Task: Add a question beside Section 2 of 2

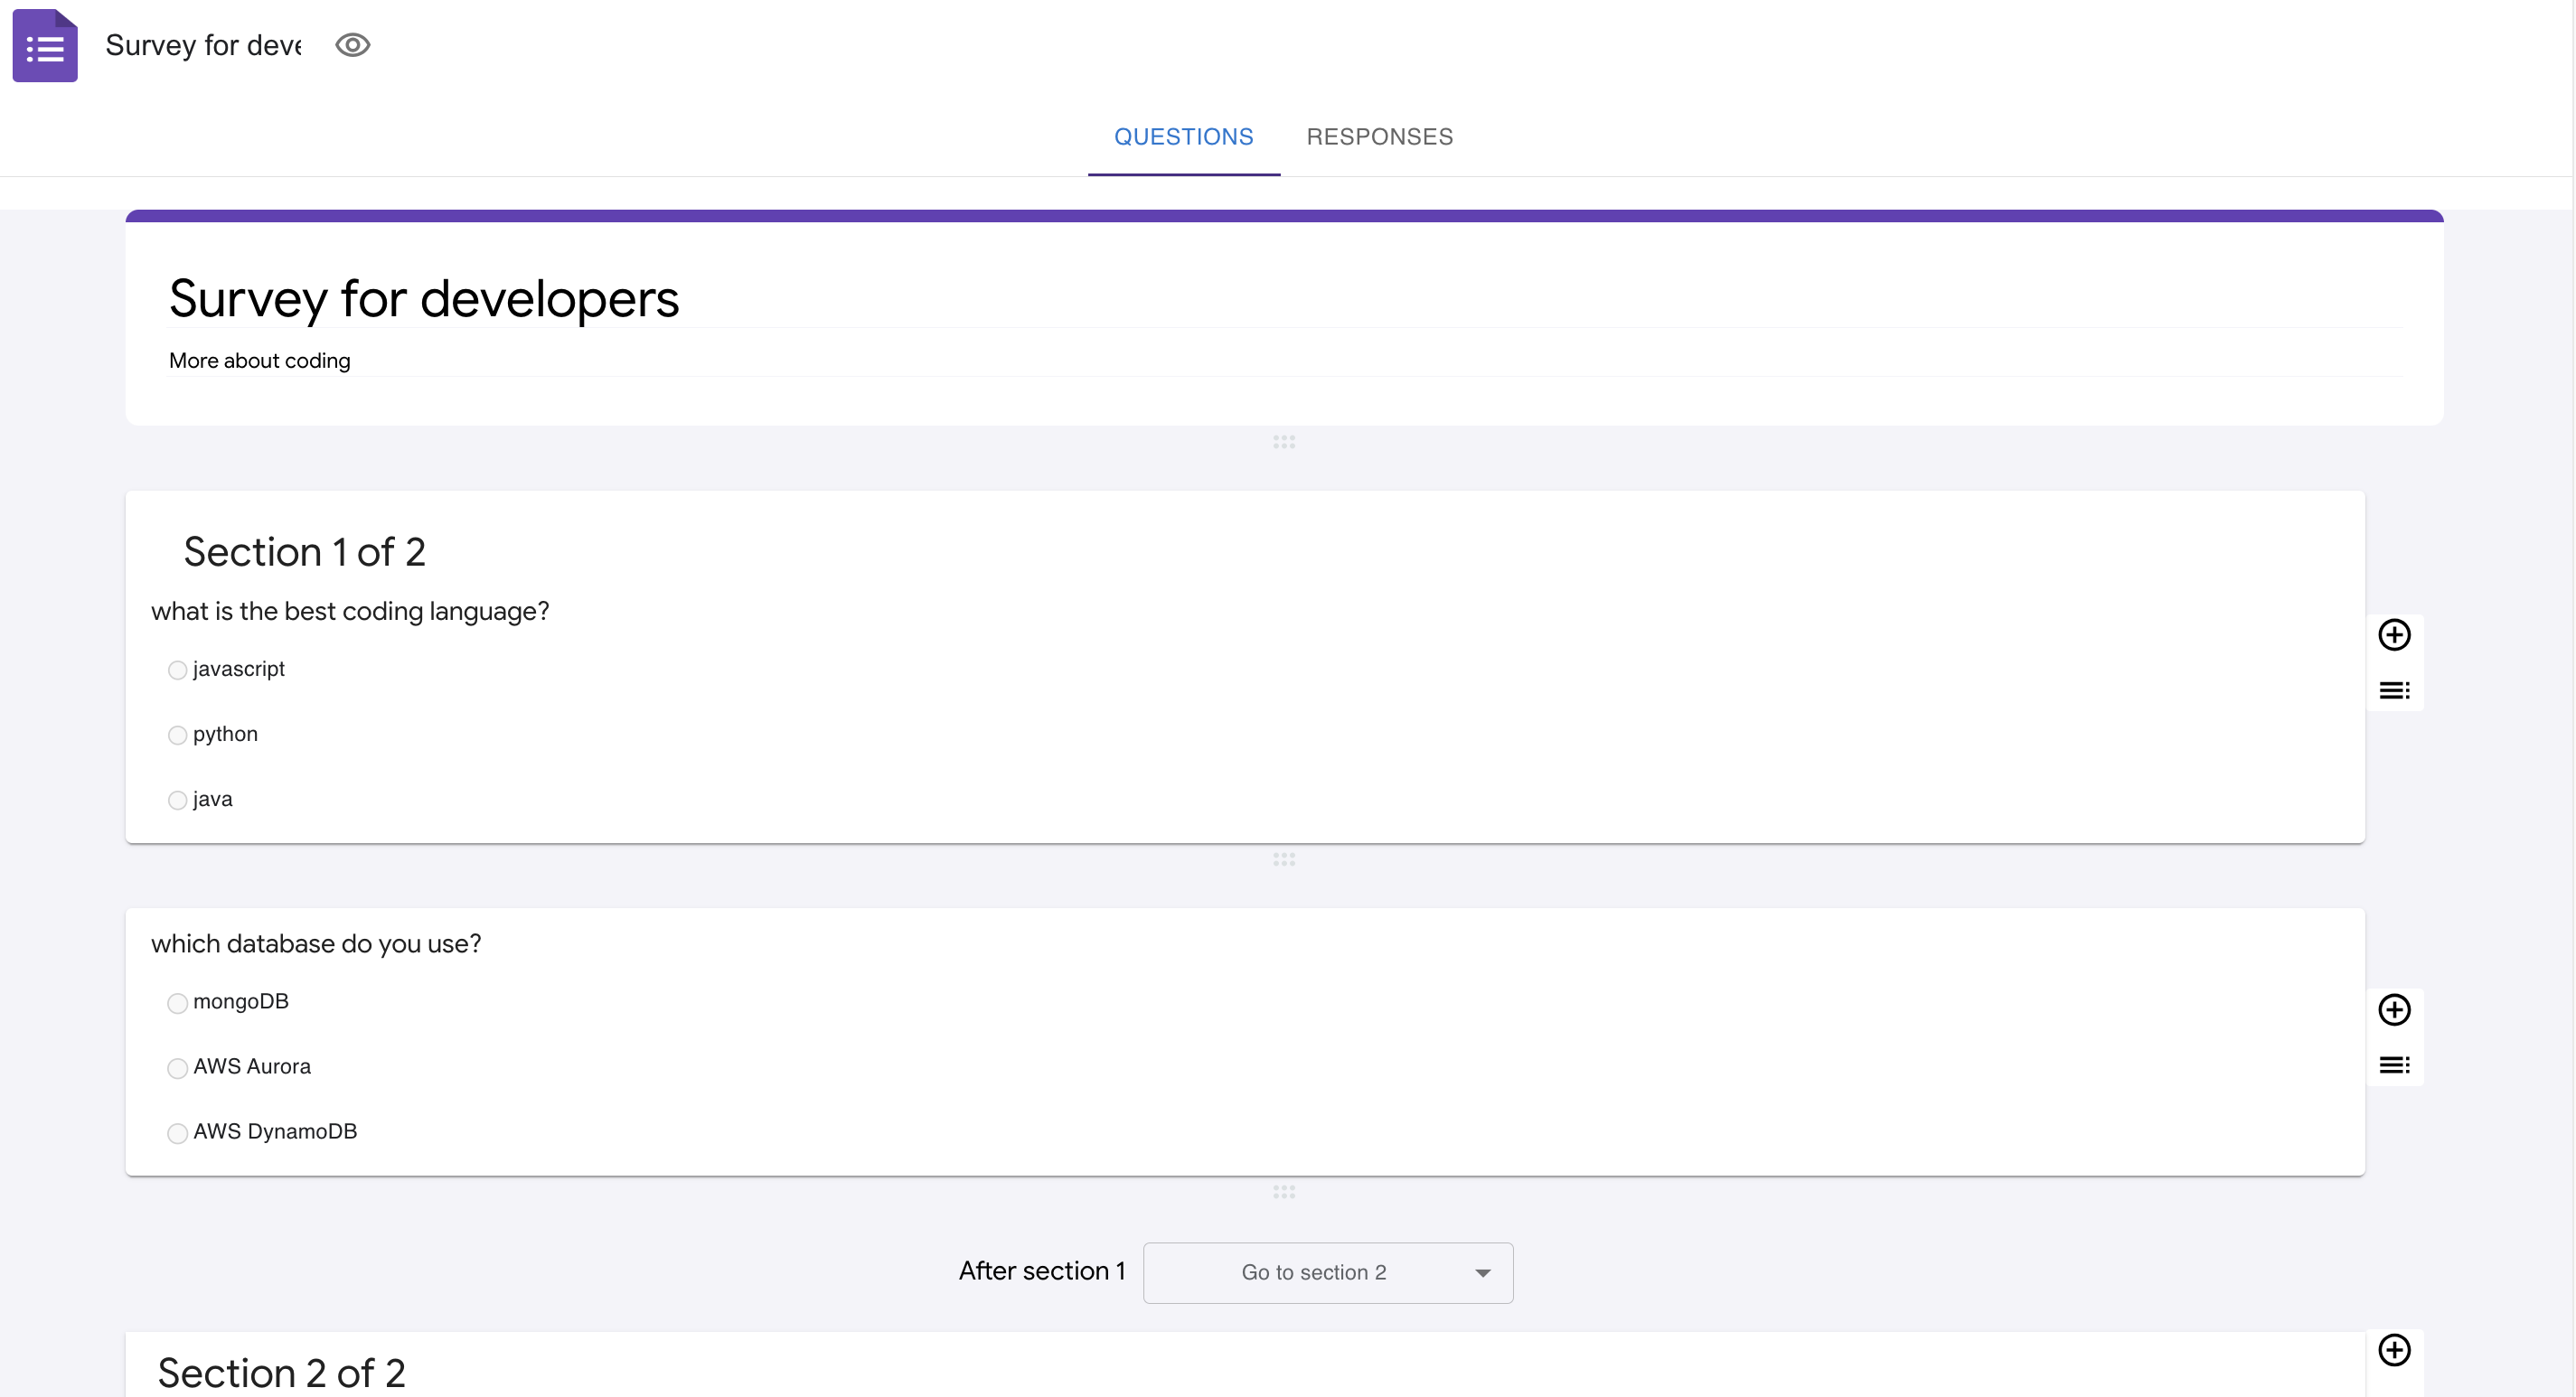Action: (2394, 1350)
